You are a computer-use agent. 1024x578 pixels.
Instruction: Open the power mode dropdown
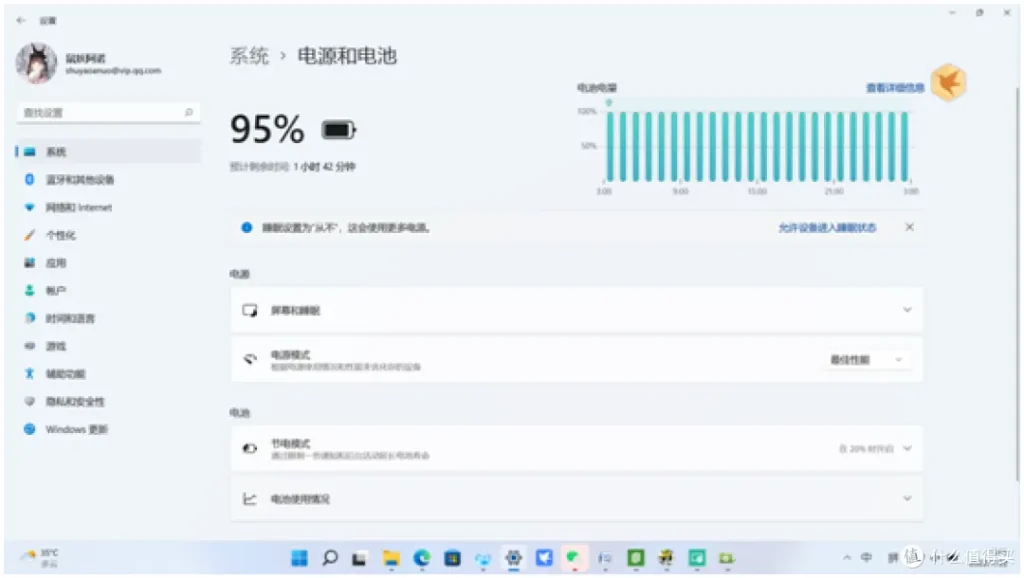pos(866,360)
